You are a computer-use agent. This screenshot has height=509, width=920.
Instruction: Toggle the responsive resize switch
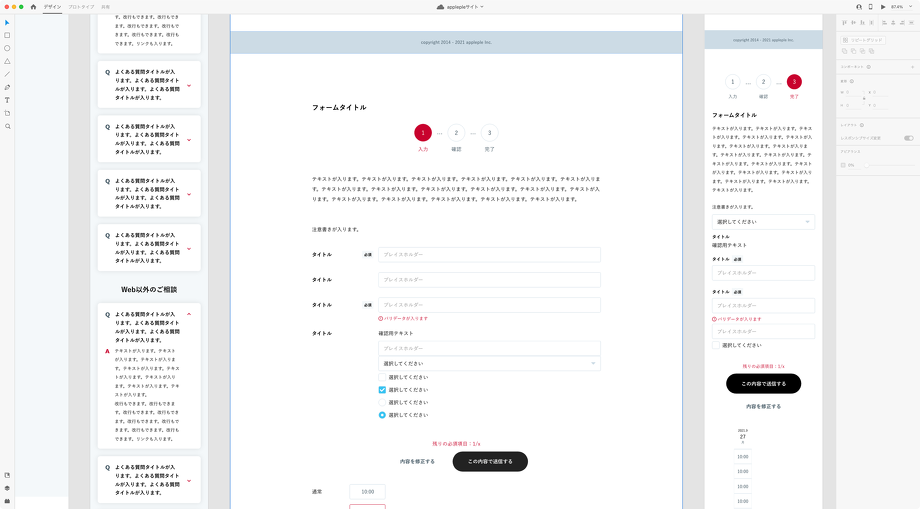(908, 138)
